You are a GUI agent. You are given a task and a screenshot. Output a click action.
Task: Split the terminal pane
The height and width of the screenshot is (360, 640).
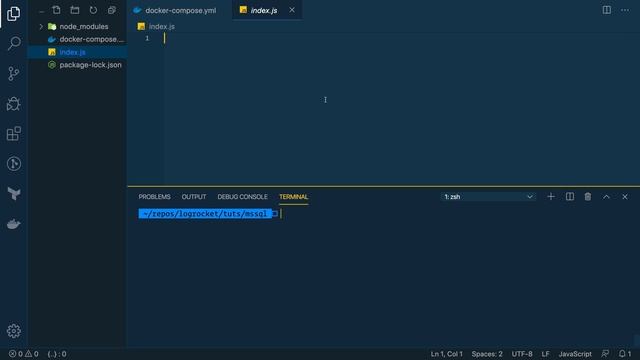click(570, 197)
